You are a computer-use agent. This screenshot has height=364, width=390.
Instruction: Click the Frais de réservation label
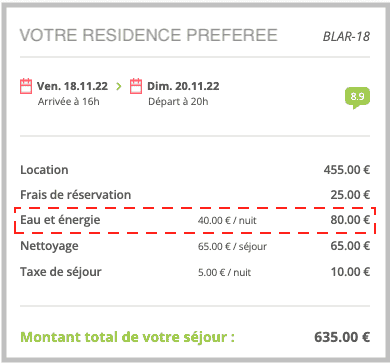point(76,195)
